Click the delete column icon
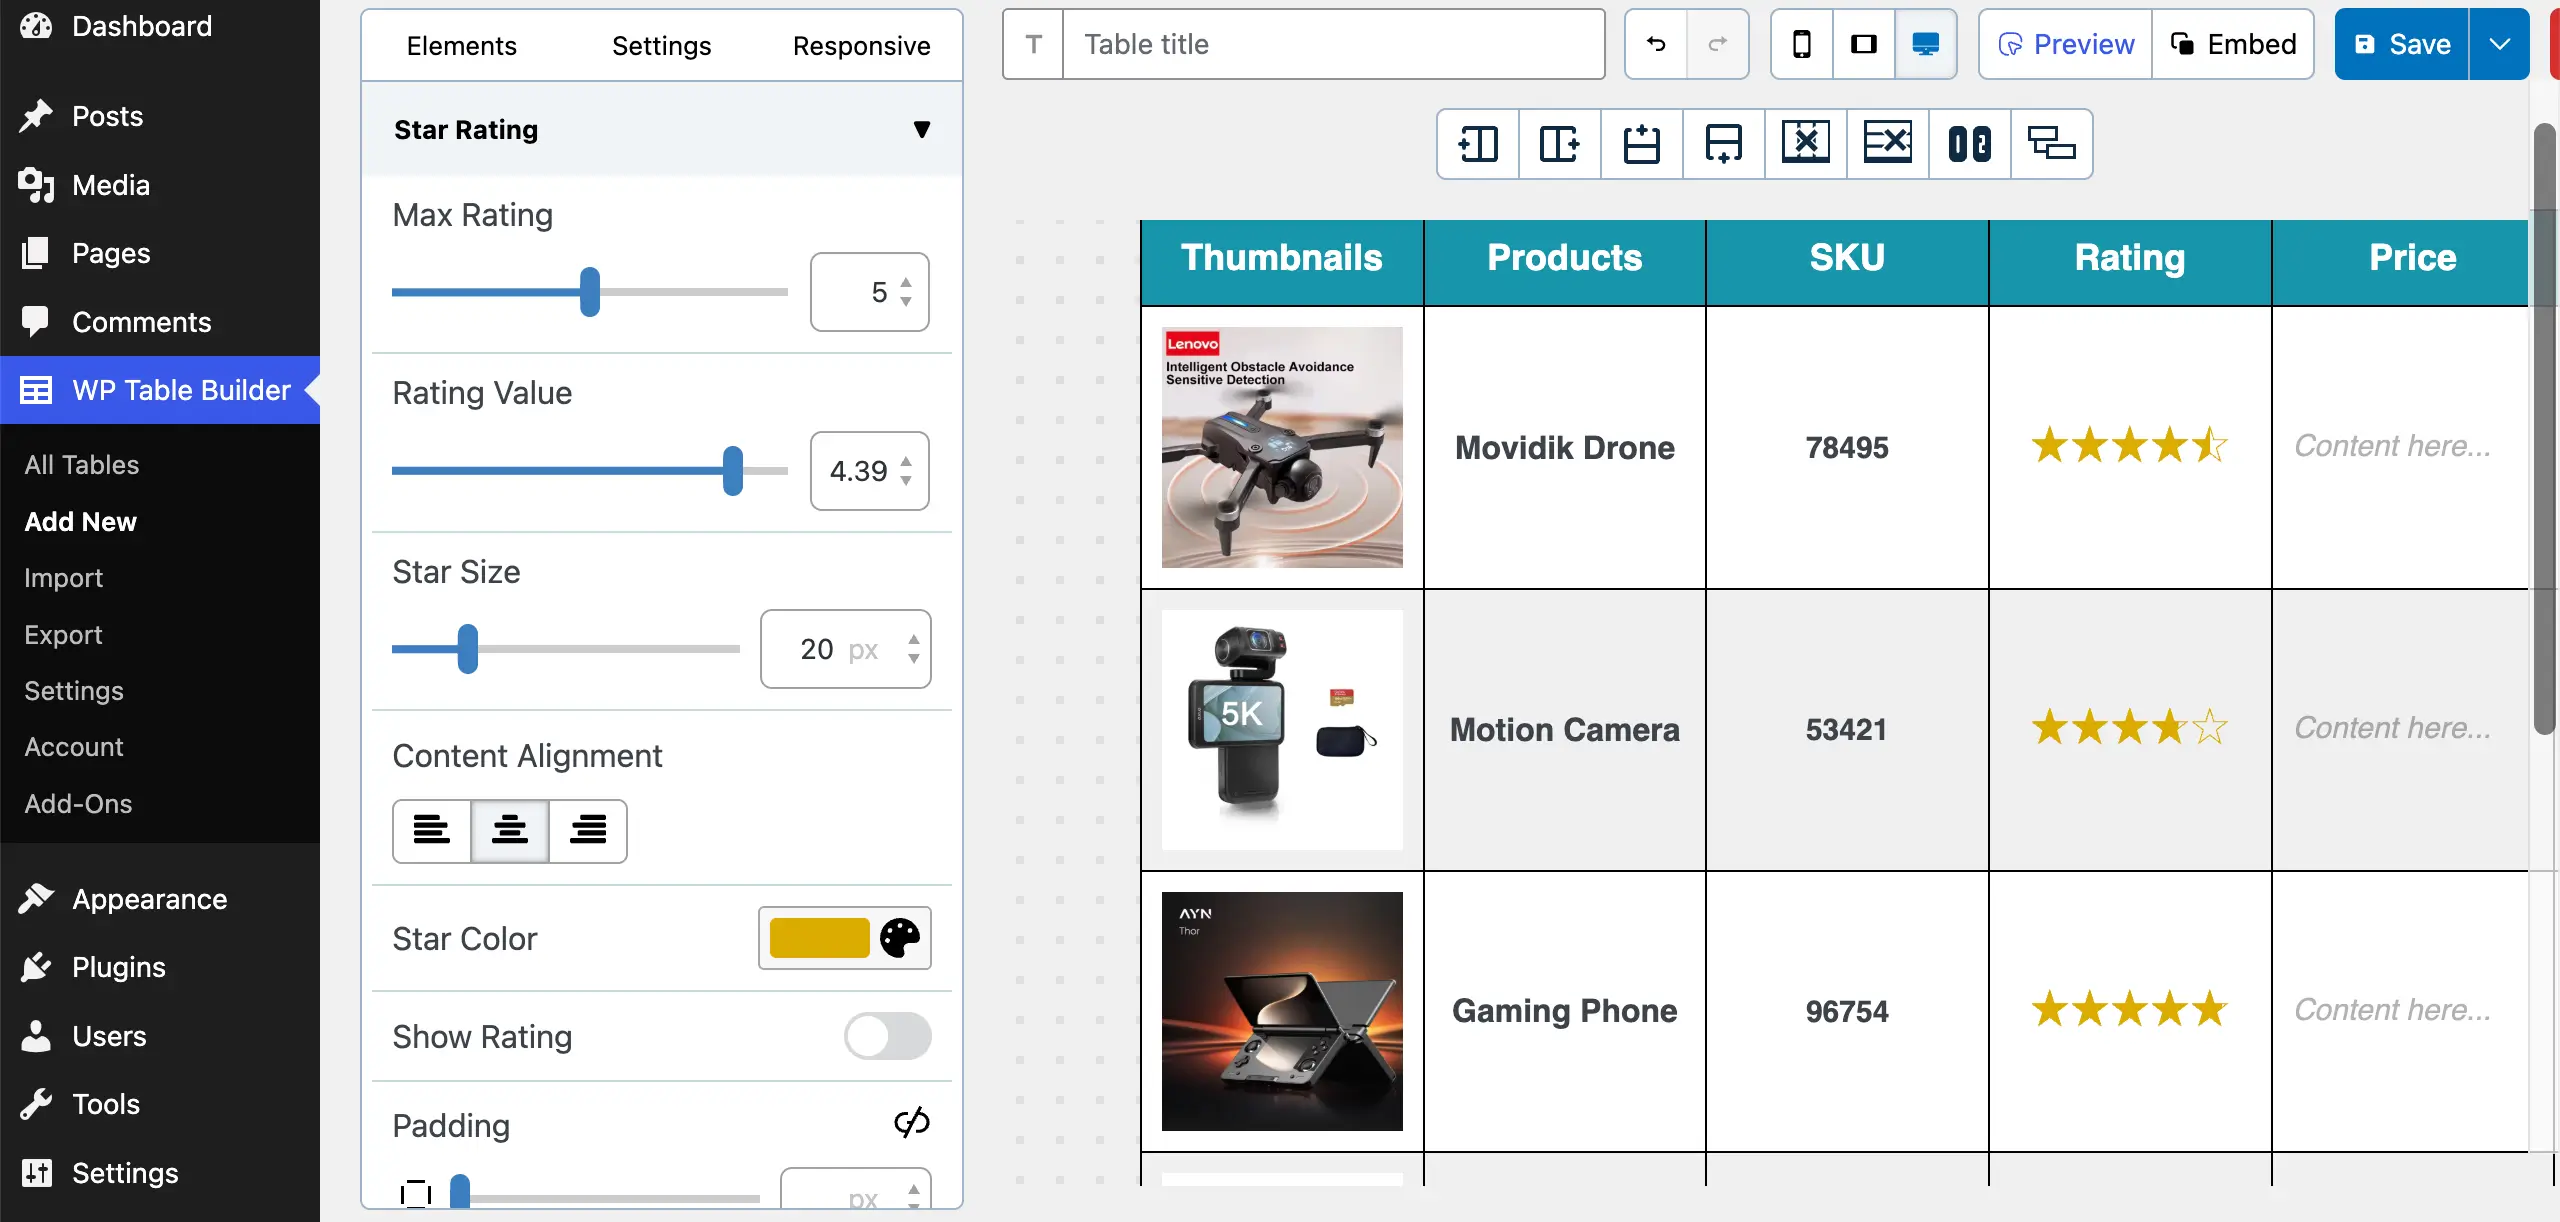The height and width of the screenshot is (1222, 2560). coord(1806,144)
